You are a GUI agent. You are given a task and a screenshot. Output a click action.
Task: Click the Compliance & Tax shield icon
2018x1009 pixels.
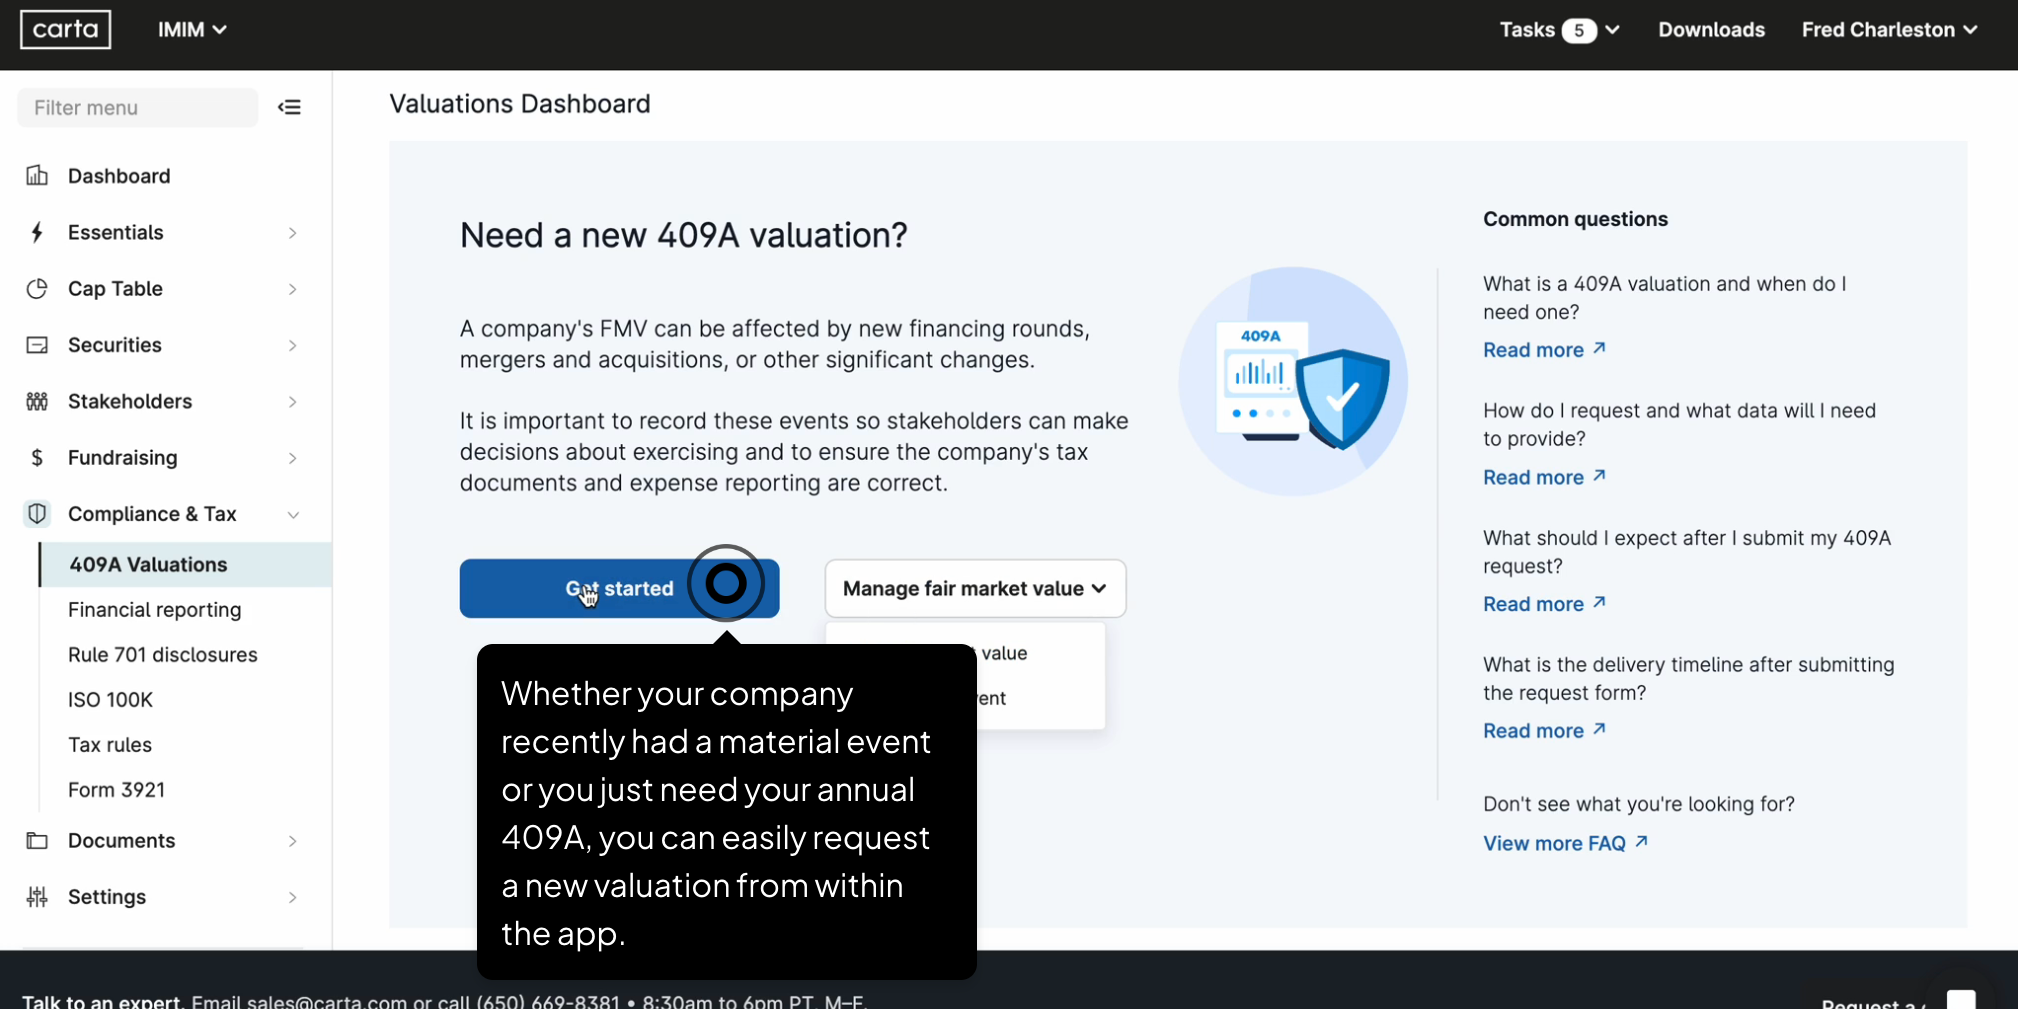coord(37,514)
